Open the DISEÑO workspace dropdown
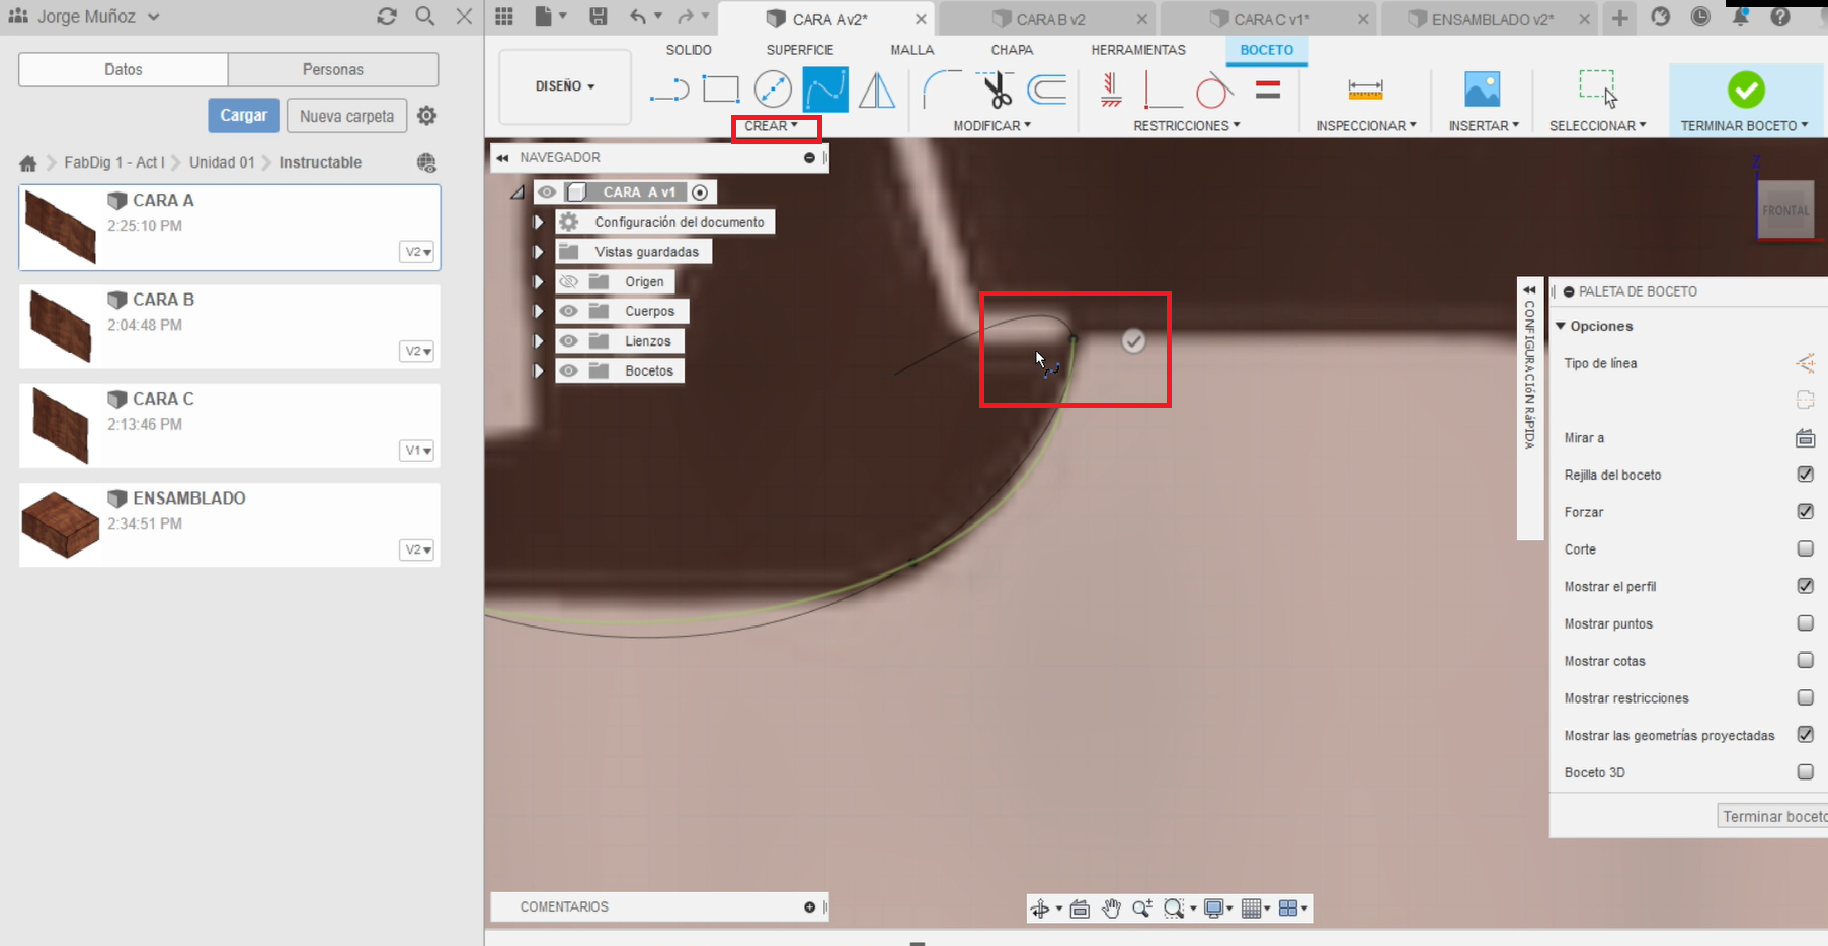The width and height of the screenshot is (1828, 946). pyautogui.click(x=565, y=86)
